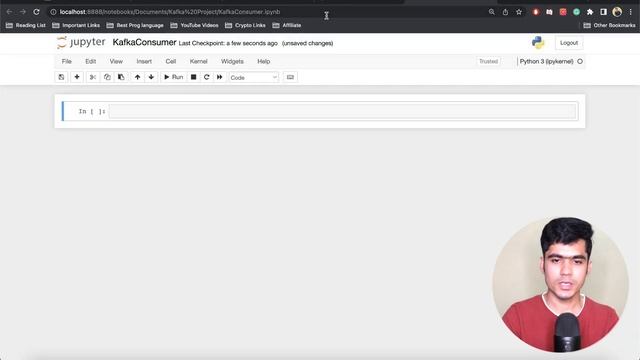
Task: Open the browser profile avatar
Action: click(x=617, y=12)
